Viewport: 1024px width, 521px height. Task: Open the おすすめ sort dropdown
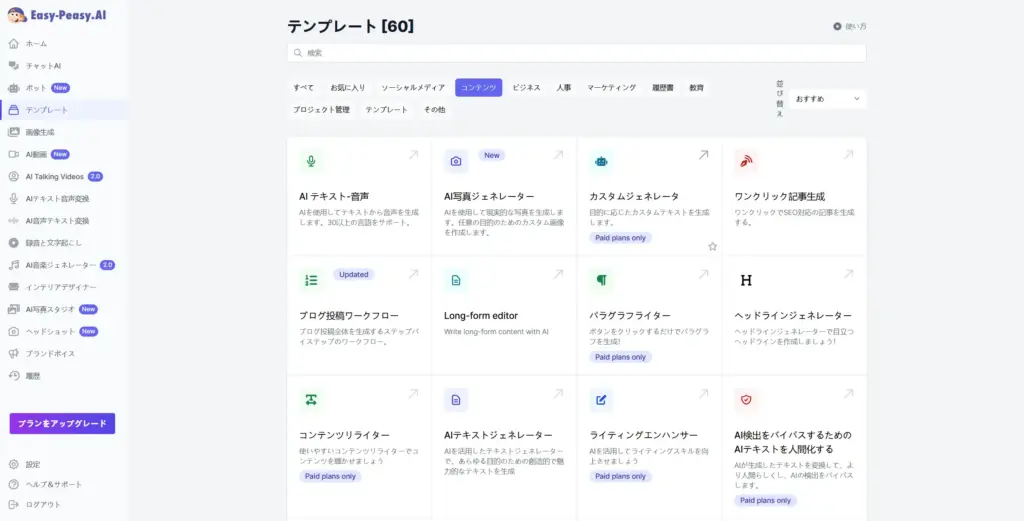827,99
